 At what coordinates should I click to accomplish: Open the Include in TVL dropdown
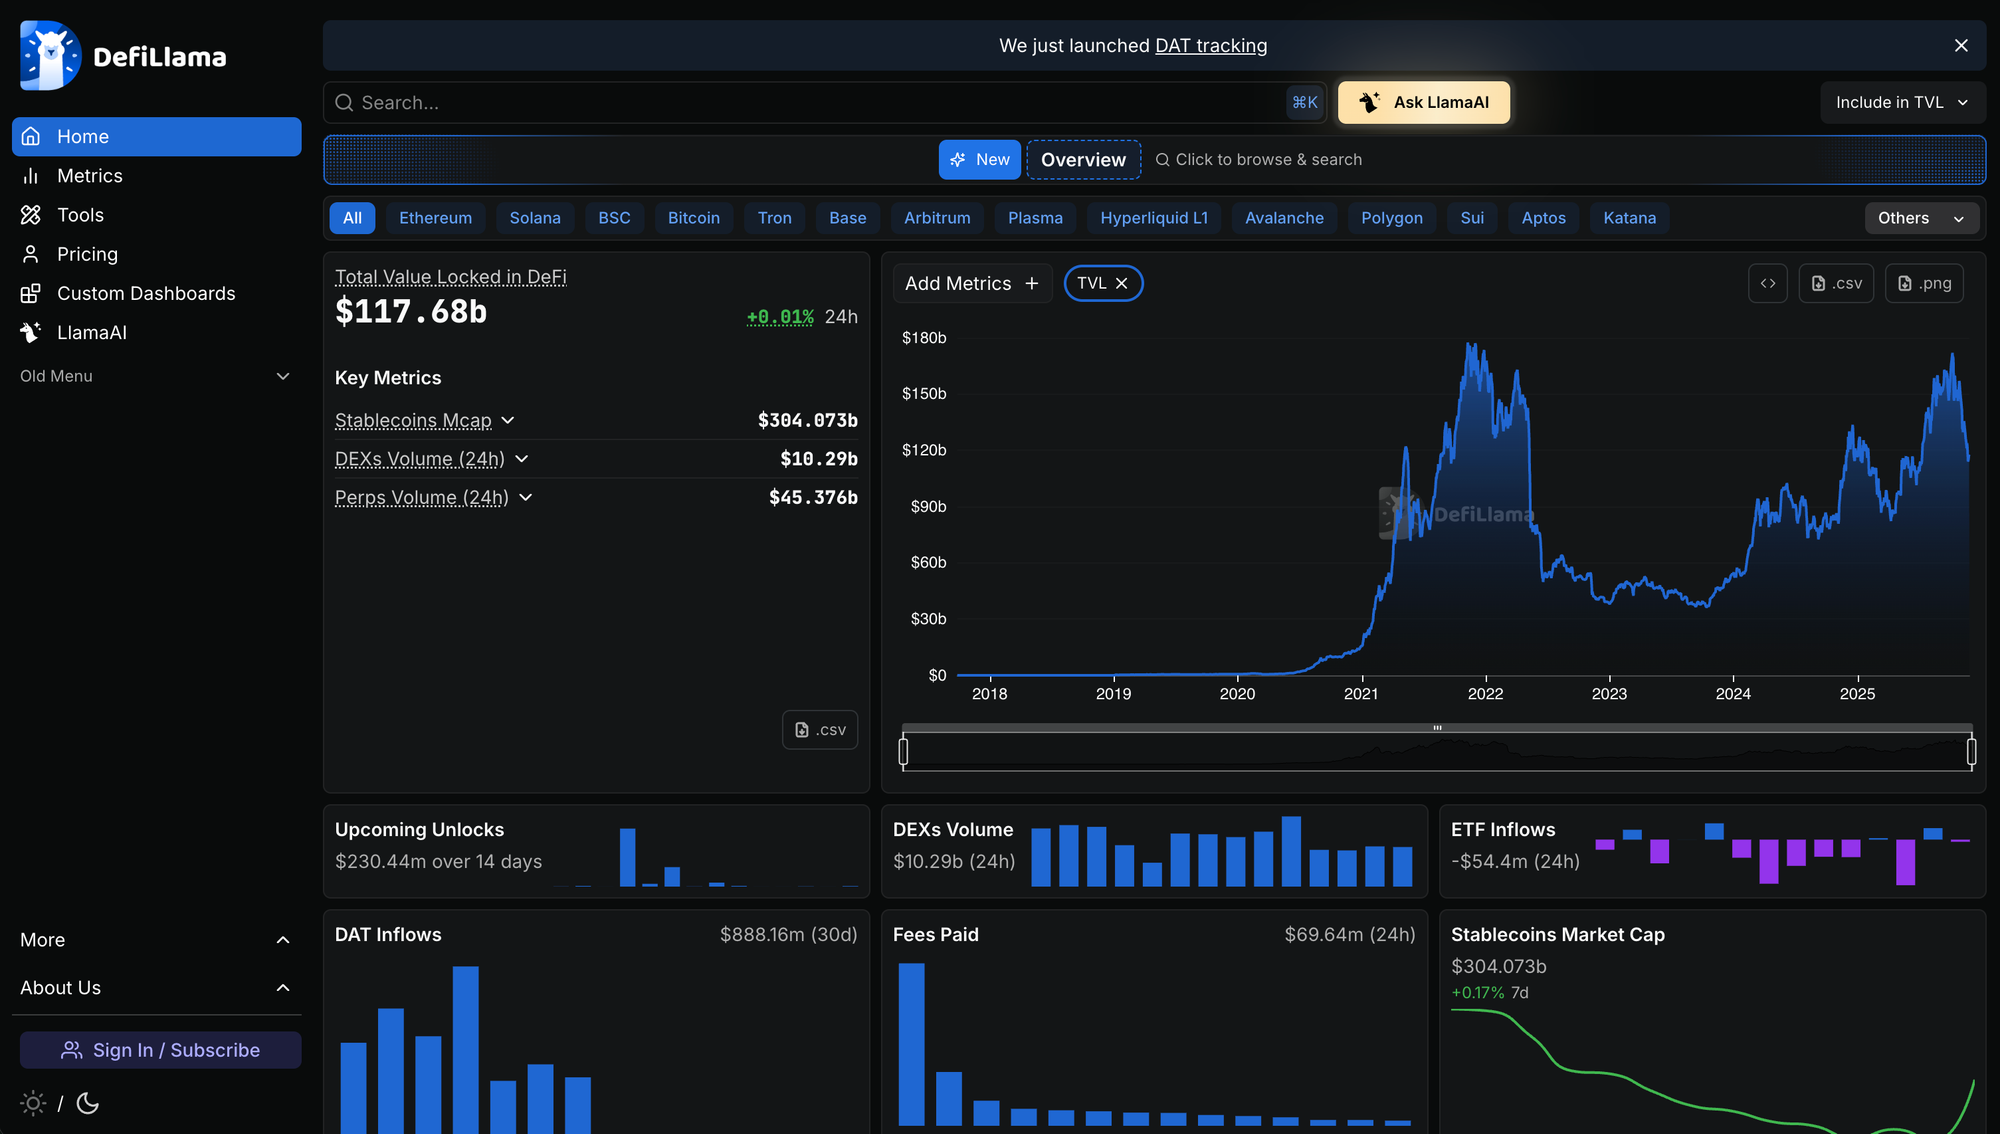click(1902, 102)
